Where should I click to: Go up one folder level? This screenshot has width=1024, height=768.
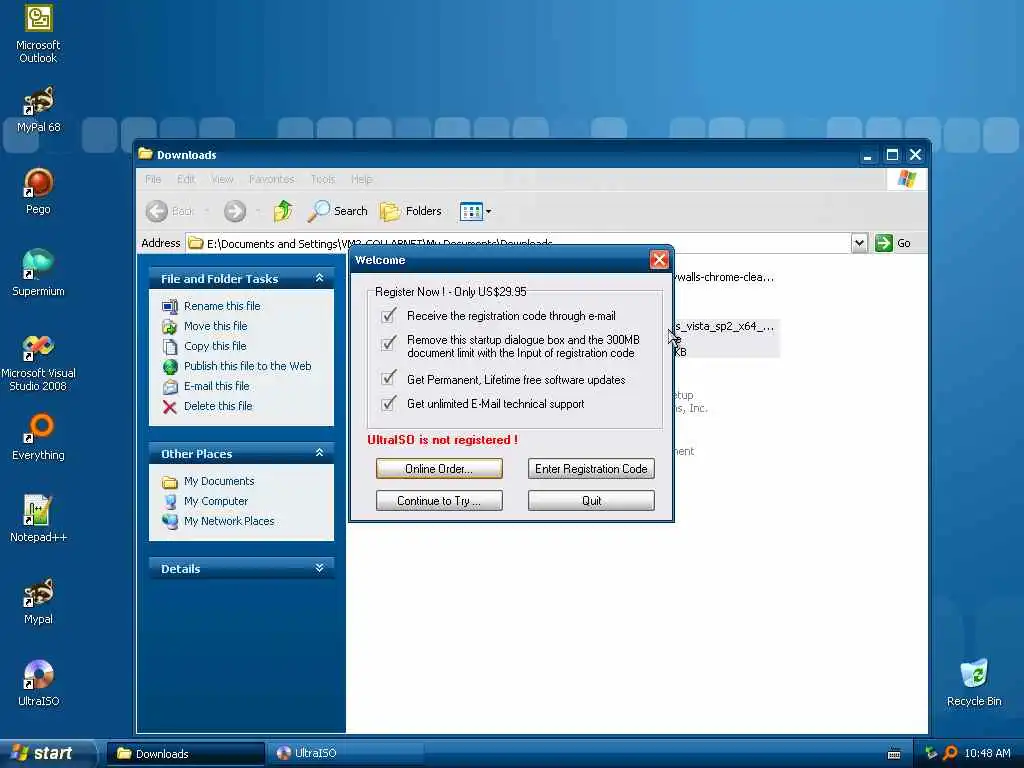point(283,211)
